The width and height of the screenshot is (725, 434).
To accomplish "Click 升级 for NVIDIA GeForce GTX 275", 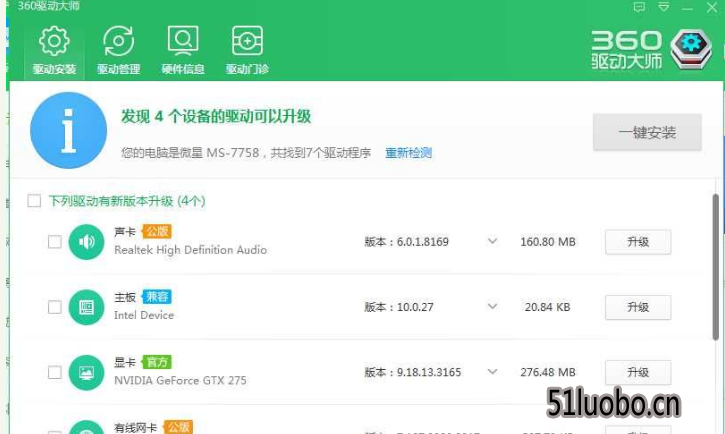I will (638, 372).
